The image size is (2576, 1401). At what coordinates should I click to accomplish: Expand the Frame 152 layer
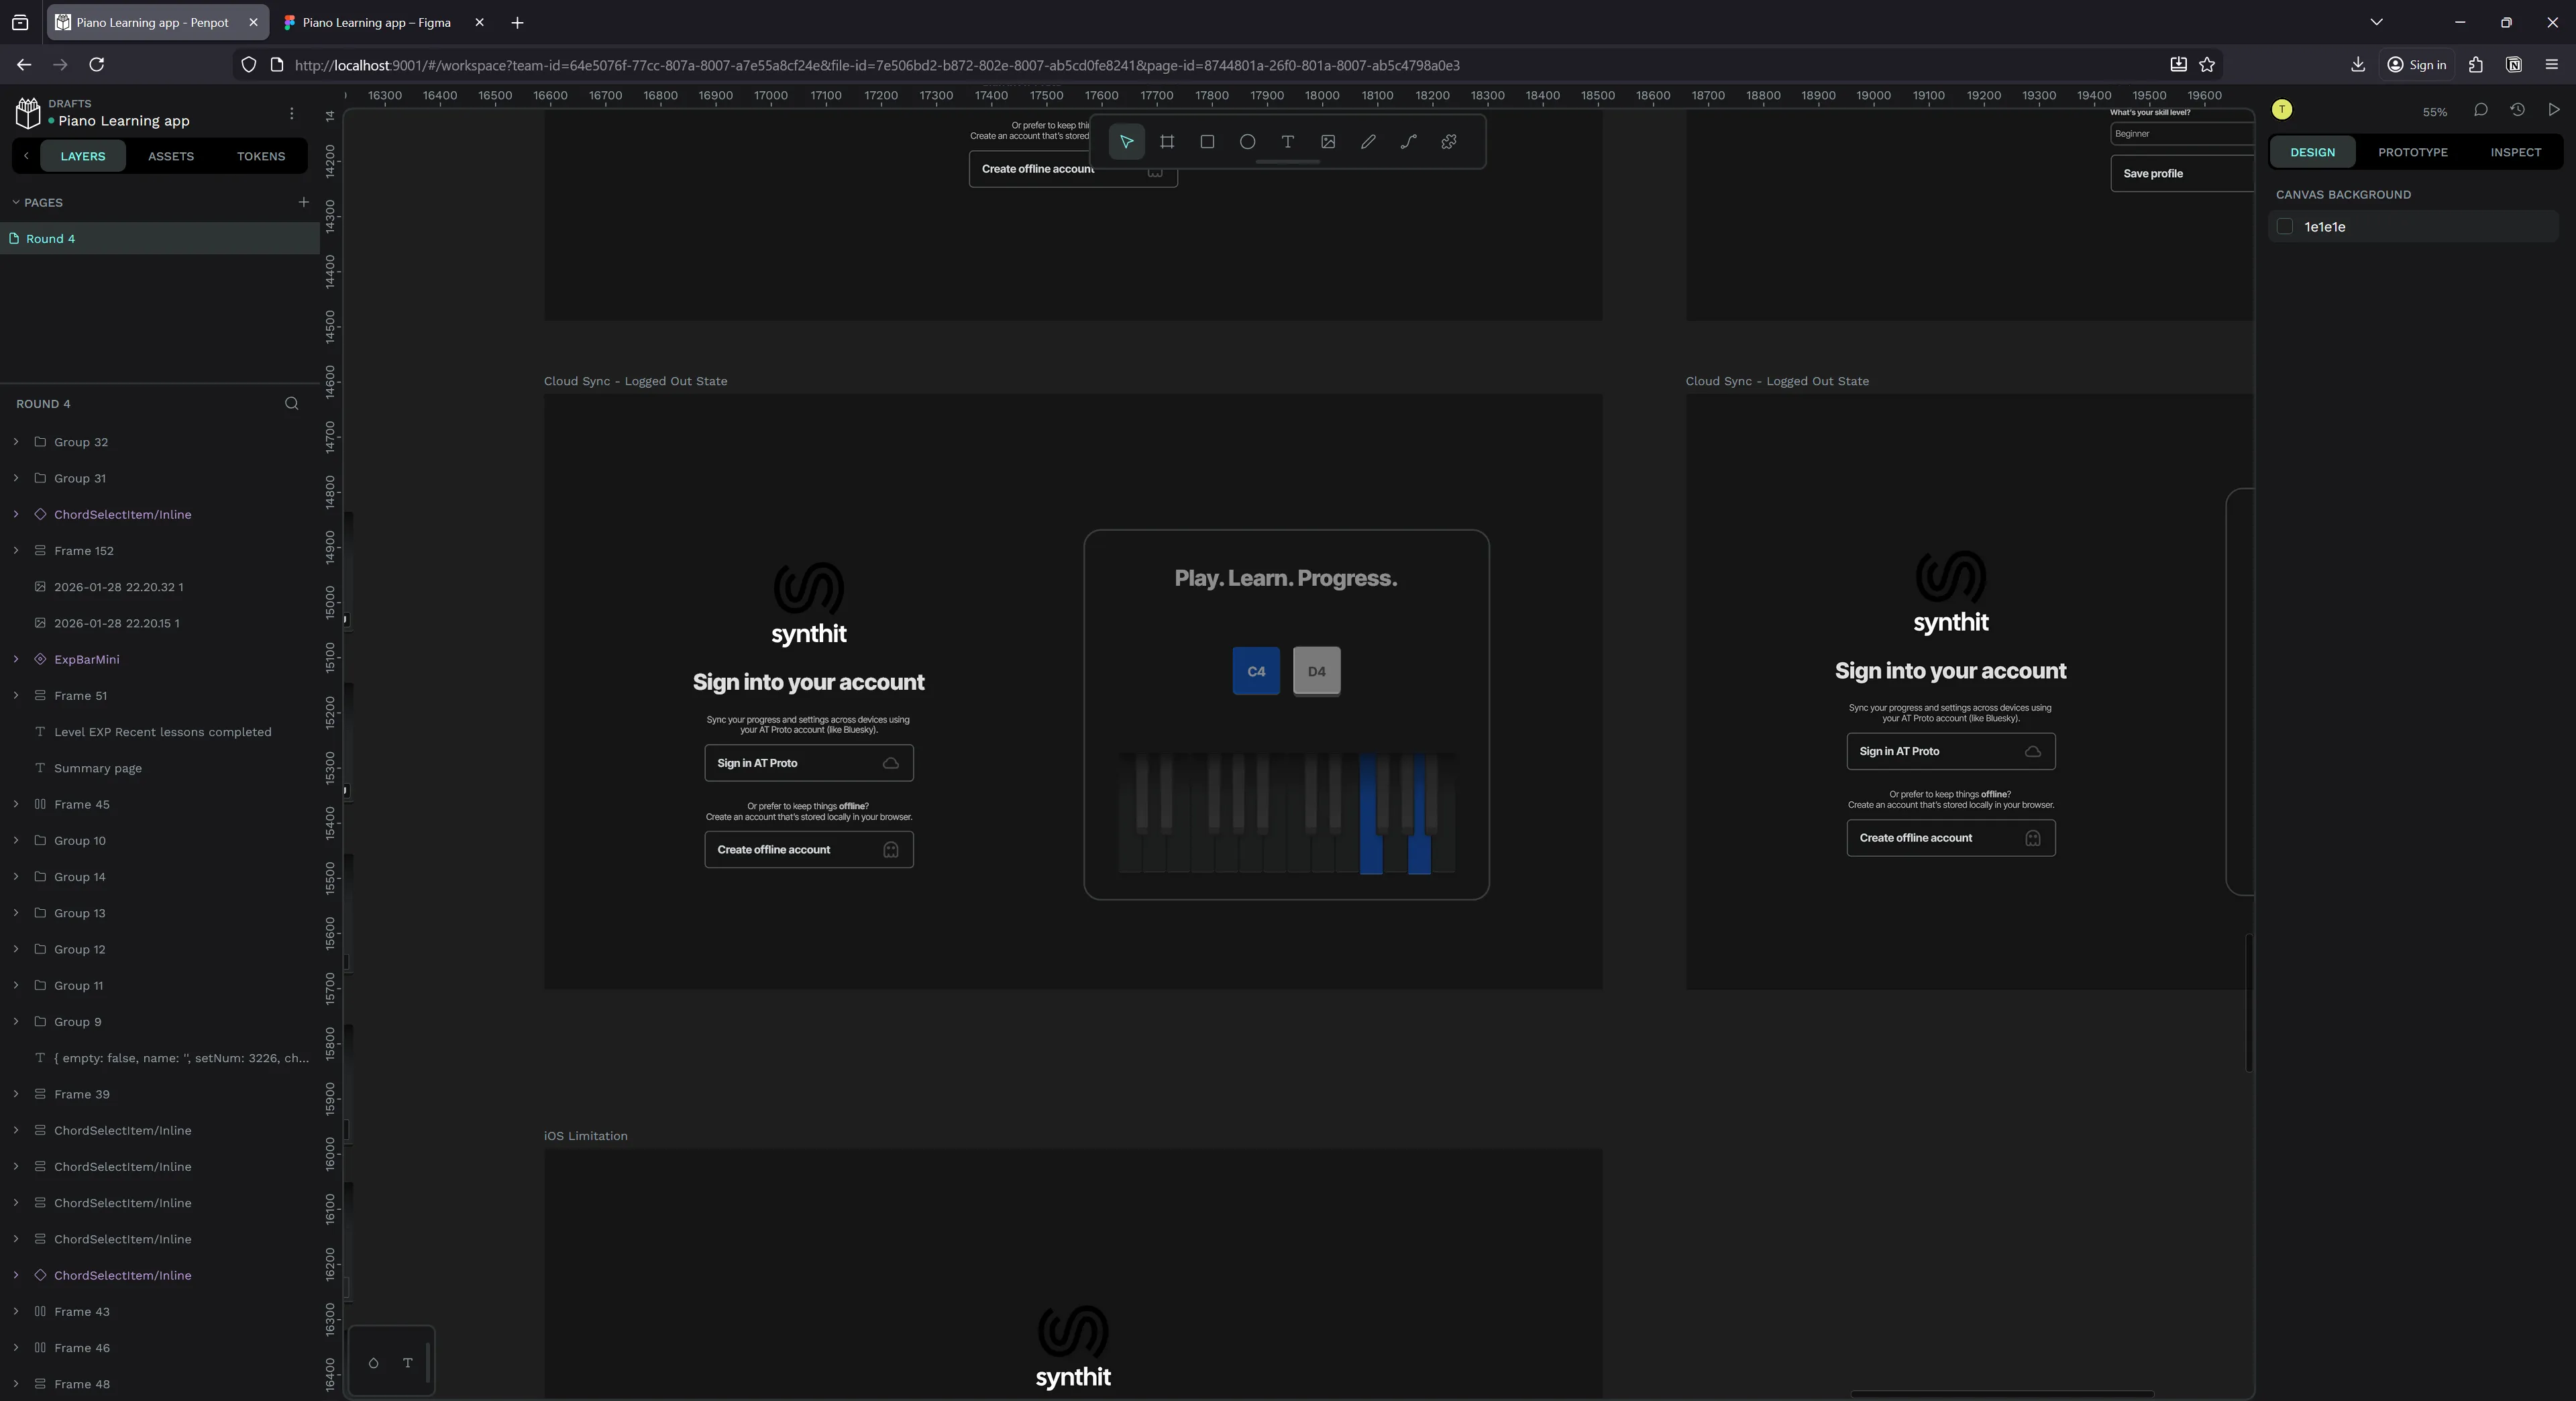tap(16, 551)
